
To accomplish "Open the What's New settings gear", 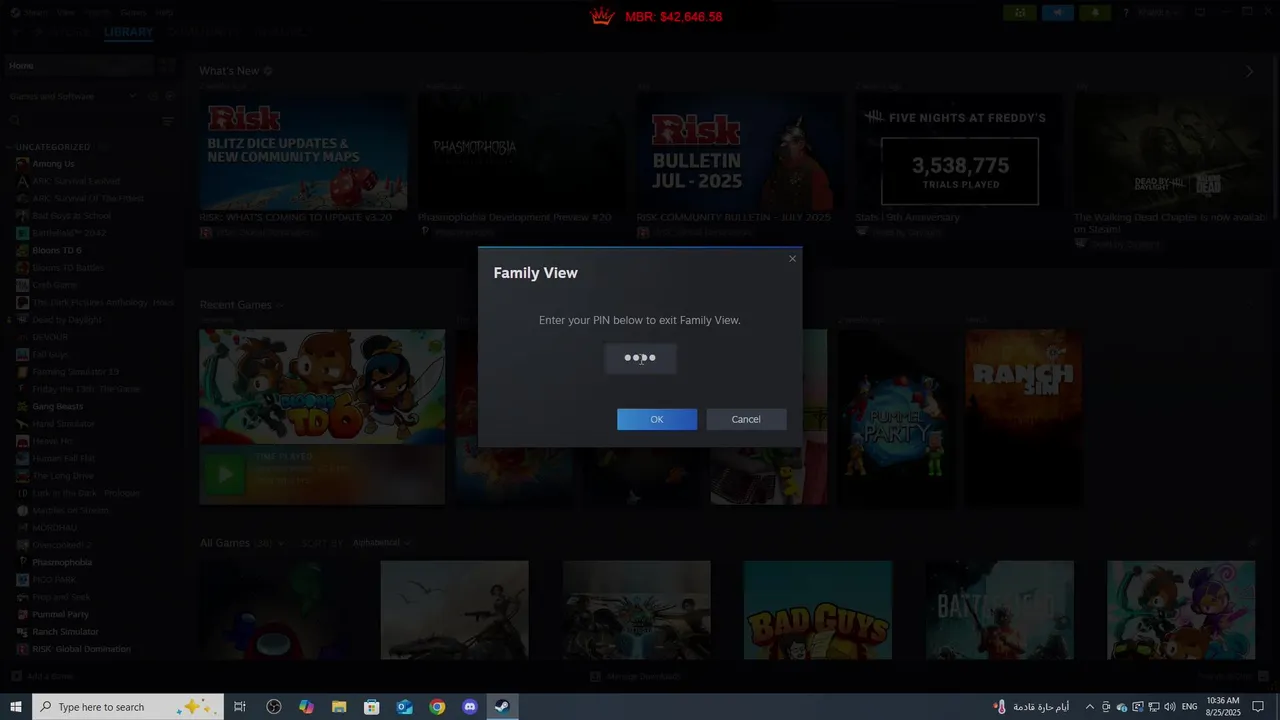I will tap(268, 72).
